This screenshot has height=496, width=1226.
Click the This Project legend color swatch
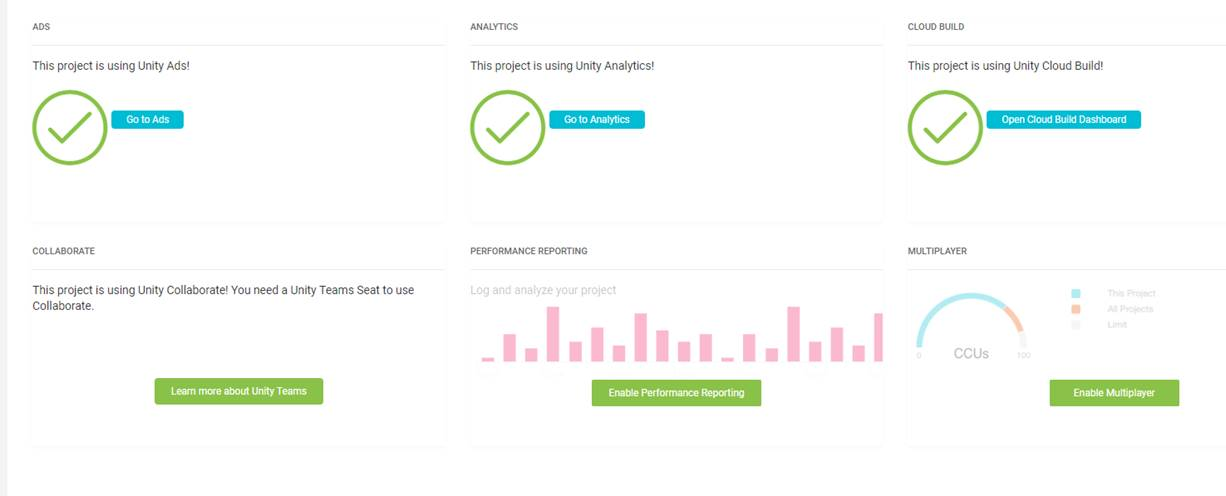pyautogui.click(x=1076, y=294)
